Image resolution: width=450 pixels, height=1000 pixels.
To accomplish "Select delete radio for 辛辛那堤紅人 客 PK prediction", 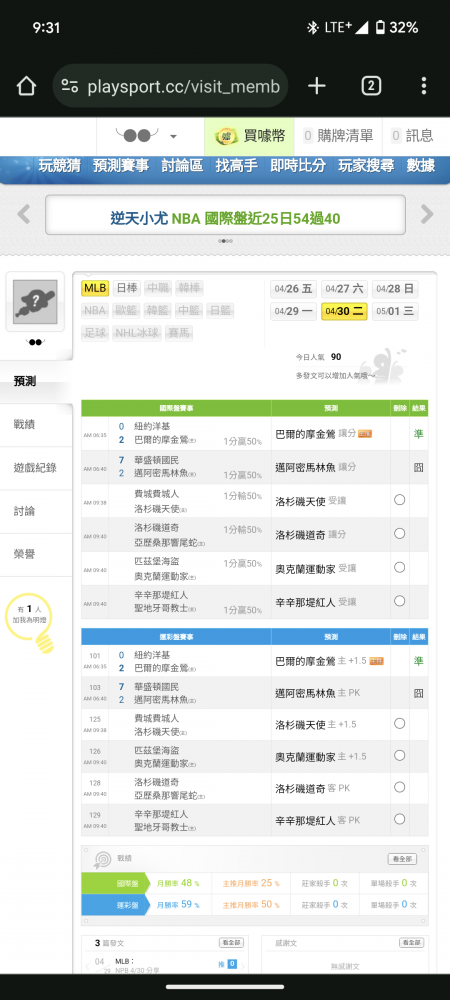I will (x=400, y=819).
